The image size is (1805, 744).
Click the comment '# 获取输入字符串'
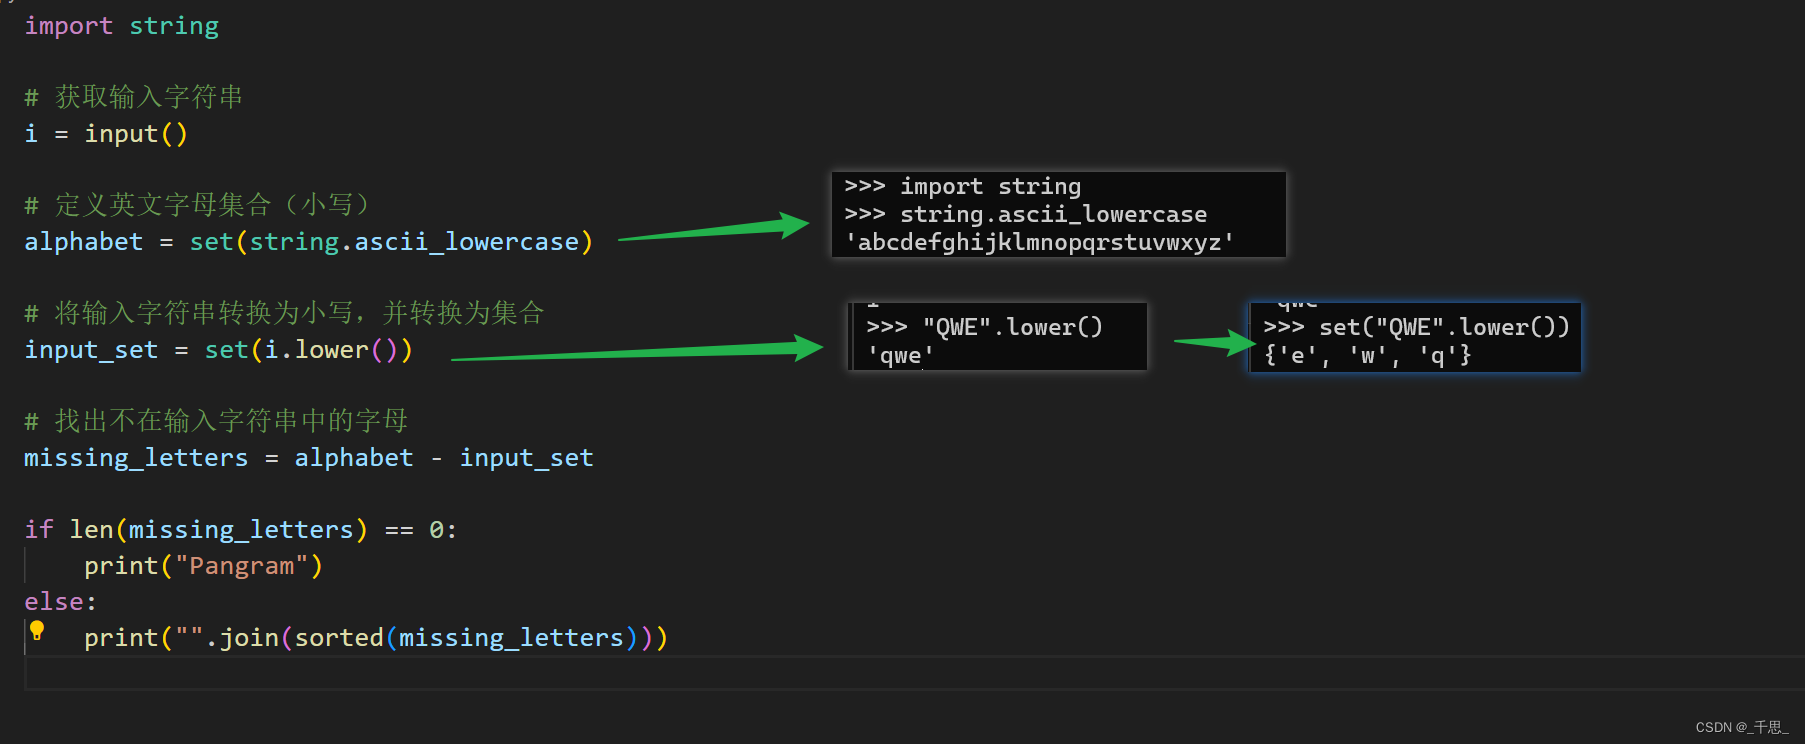coord(133,97)
